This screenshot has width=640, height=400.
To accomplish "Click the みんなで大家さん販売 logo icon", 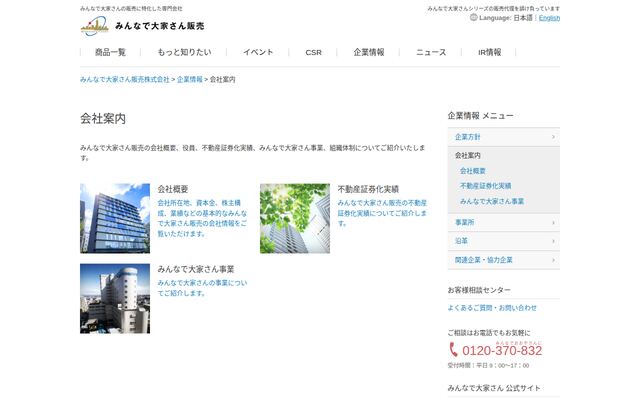I will pyautogui.click(x=95, y=26).
